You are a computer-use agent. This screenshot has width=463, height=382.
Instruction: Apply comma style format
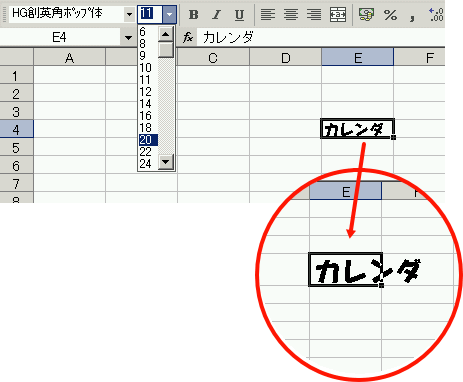[413, 16]
